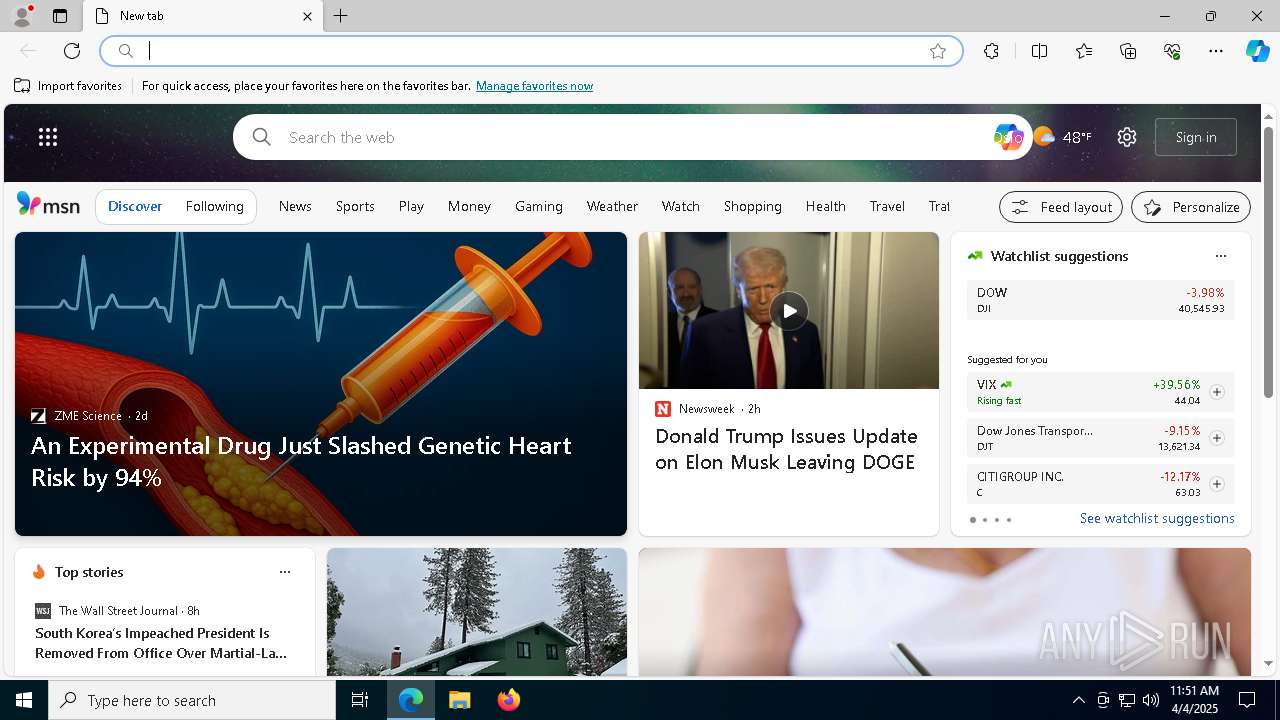Open the browser profile icon
Image resolution: width=1280 pixels, height=720 pixels.
point(21,16)
